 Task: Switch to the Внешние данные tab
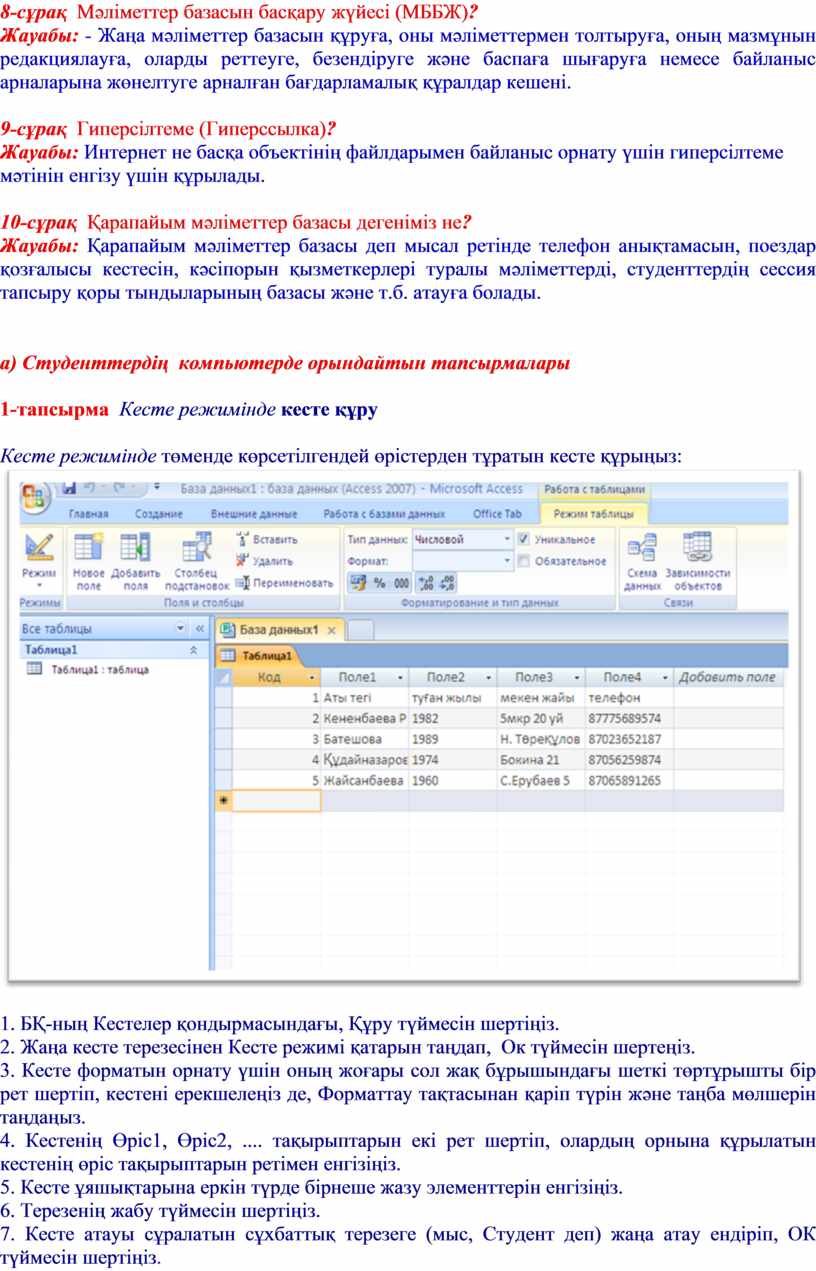pyautogui.click(x=254, y=514)
